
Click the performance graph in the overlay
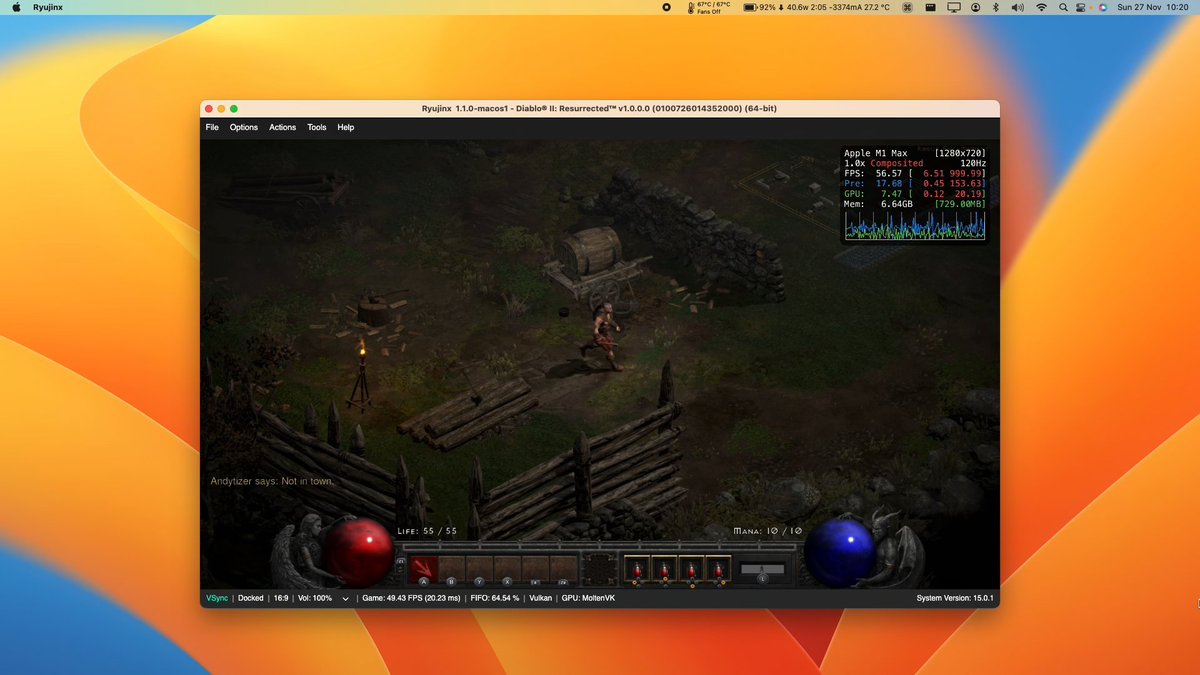point(915,226)
